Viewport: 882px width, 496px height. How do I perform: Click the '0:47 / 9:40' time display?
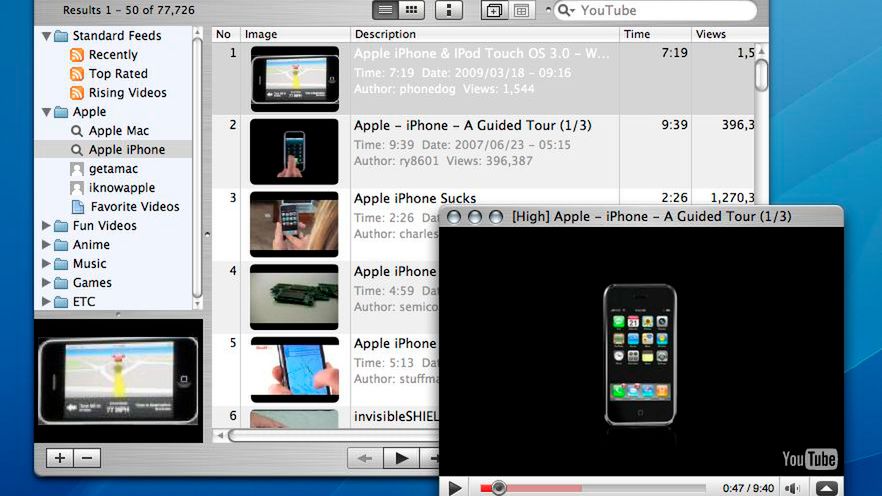coord(748,488)
